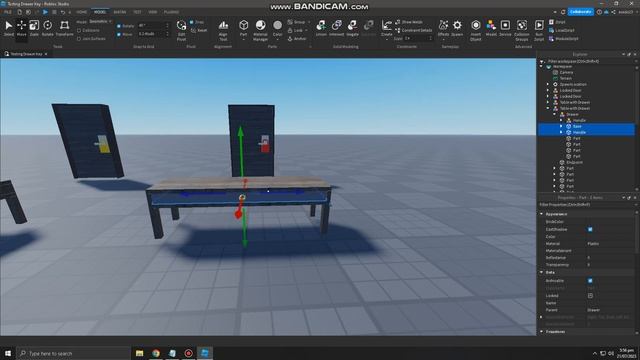640x360 pixels.
Task: Switch to the TEST ribbon tab
Action: point(137,12)
